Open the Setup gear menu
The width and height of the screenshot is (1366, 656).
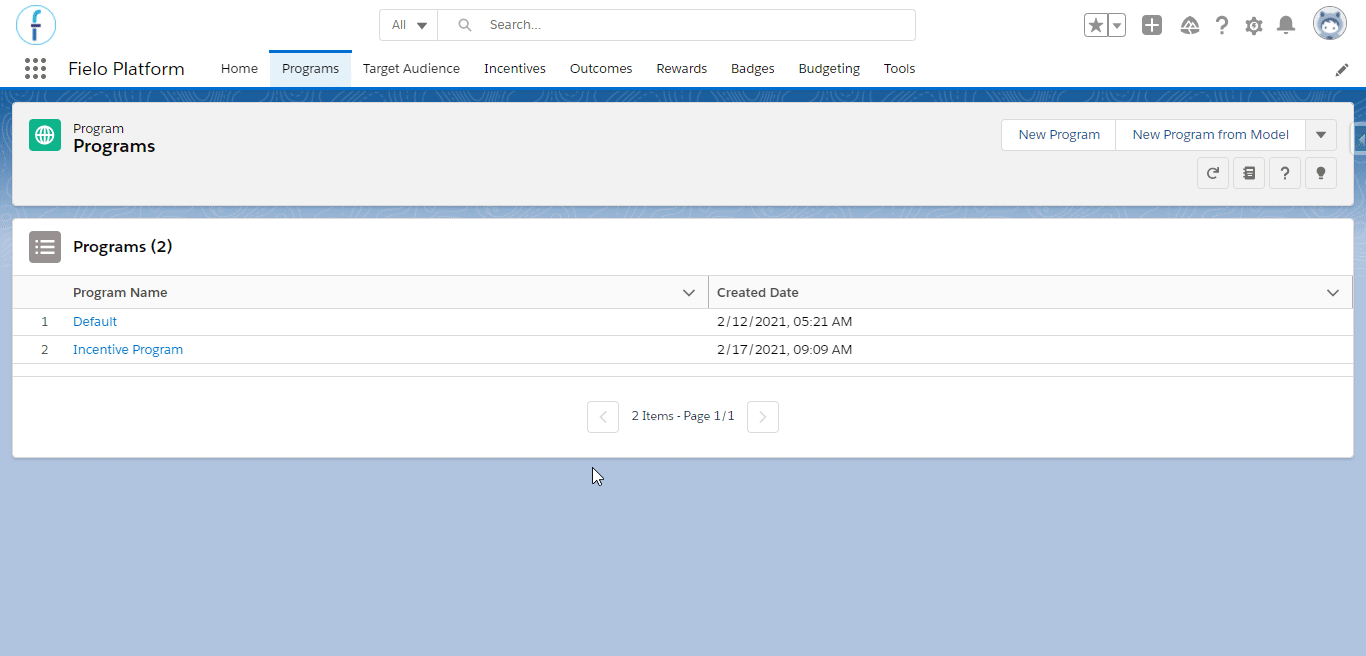1254,25
